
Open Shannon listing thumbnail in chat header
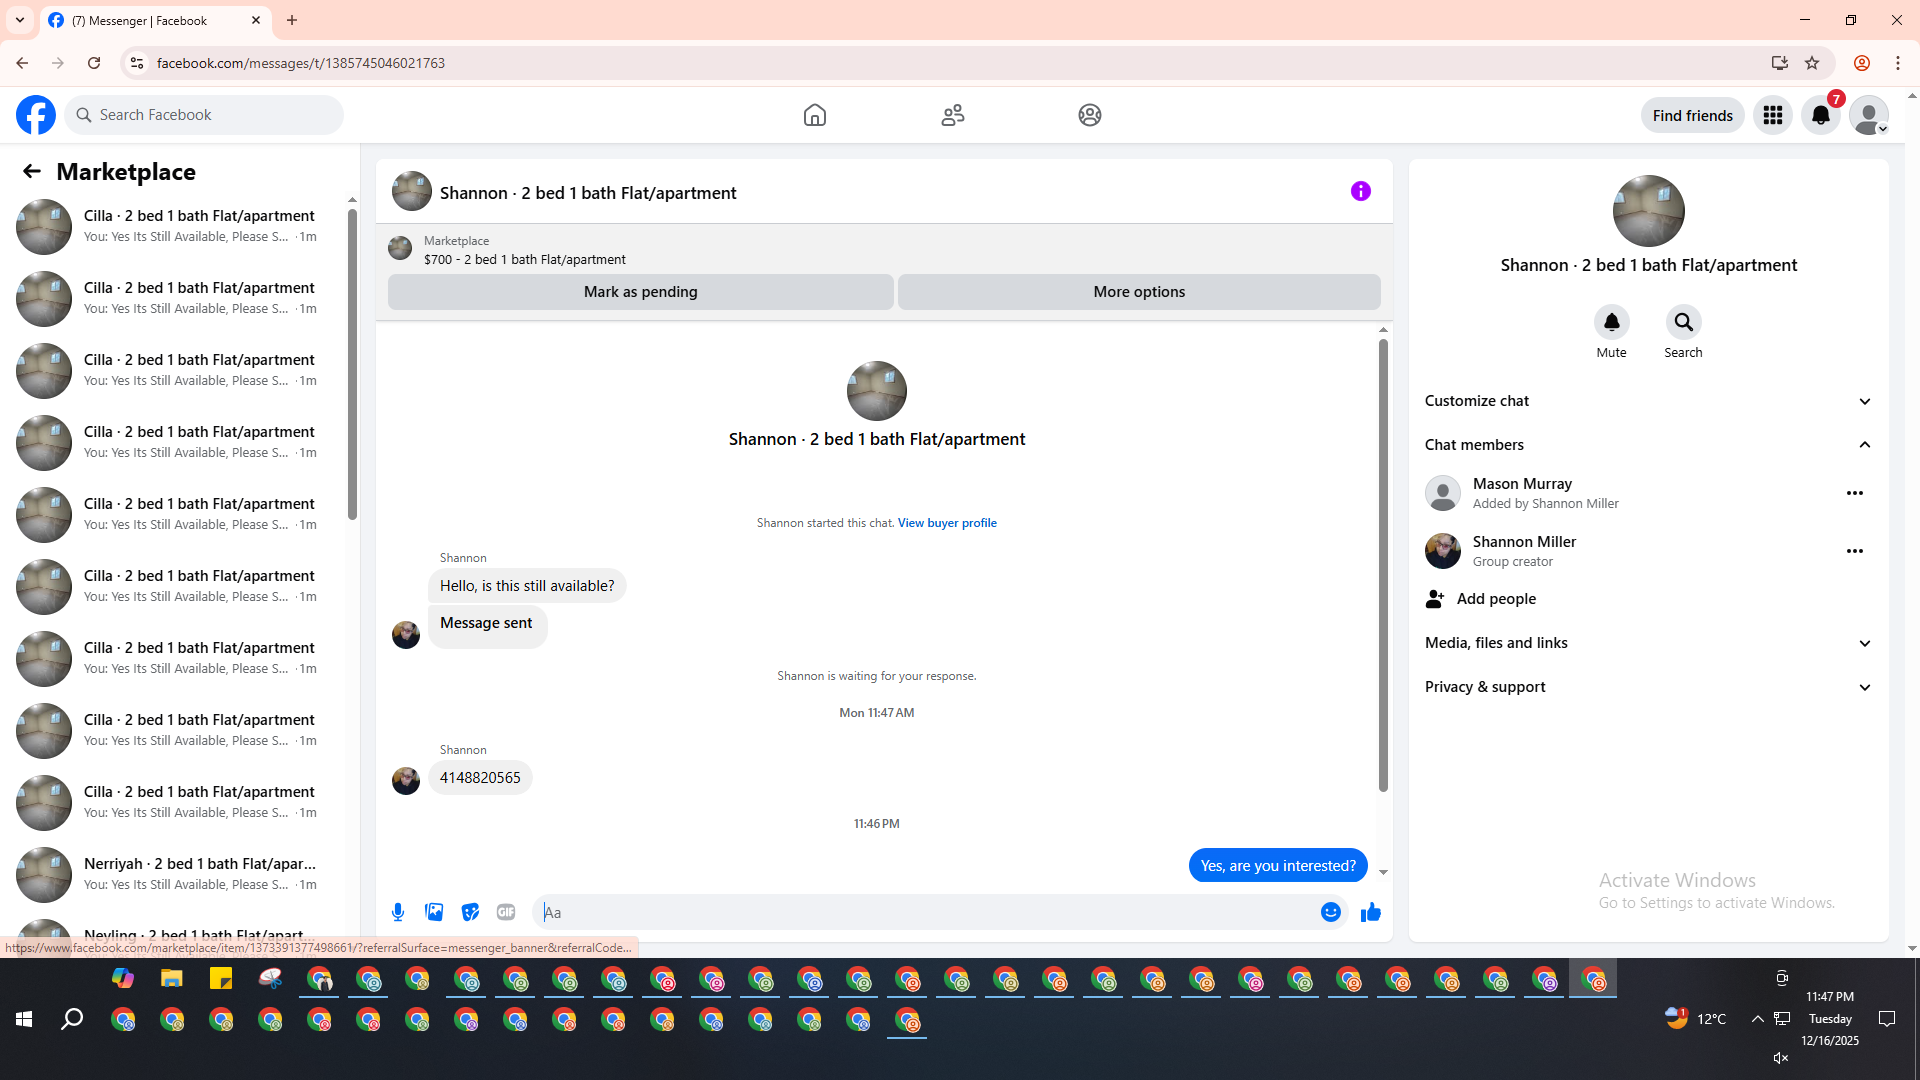click(412, 191)
